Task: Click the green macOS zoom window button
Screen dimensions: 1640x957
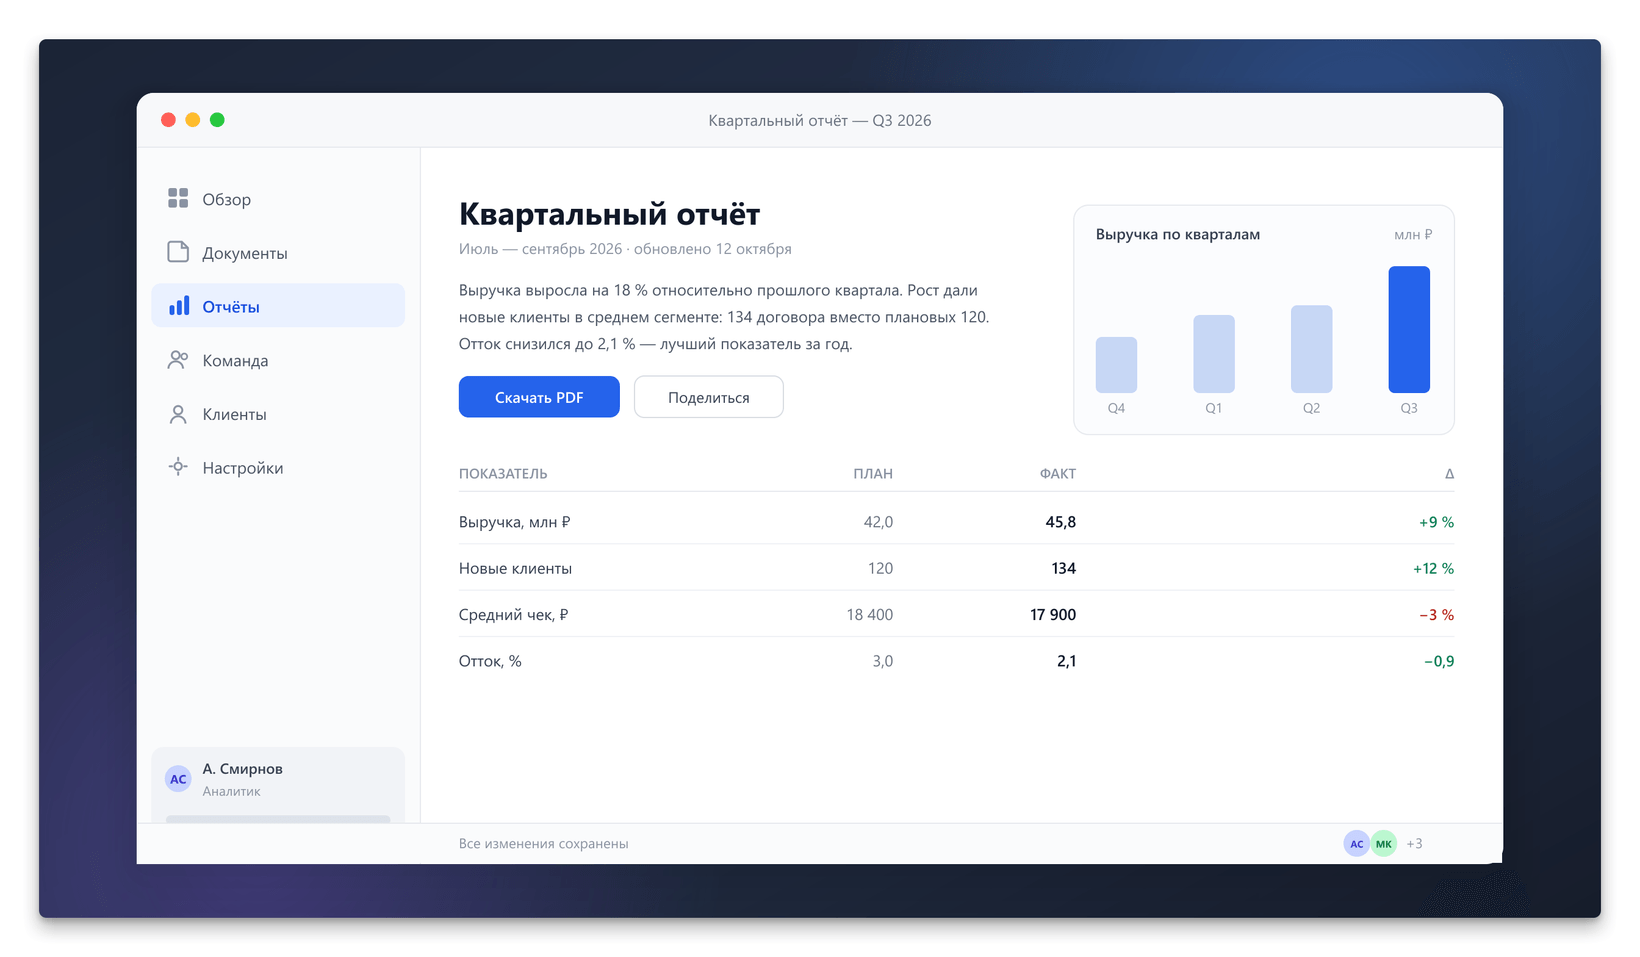Action: click(x=217, y=120)
